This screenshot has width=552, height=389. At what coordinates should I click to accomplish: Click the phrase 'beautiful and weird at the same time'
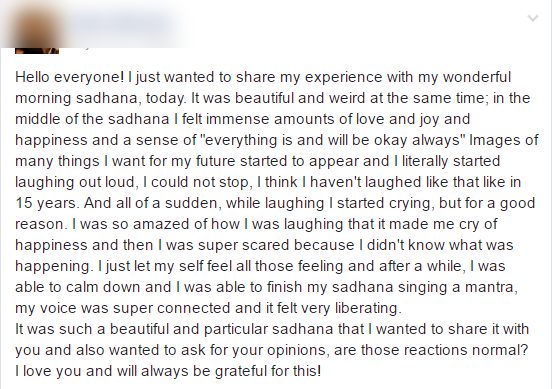(360, 98)
